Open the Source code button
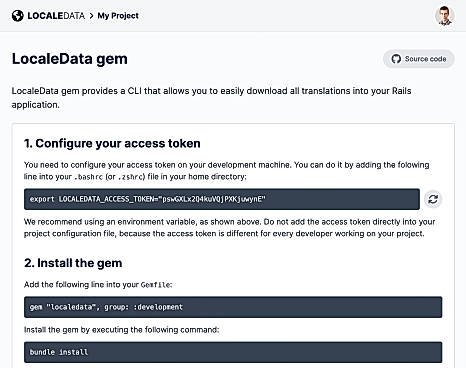Image resolution: width=466 pixels, height=368 pixels. pos(419,59)
